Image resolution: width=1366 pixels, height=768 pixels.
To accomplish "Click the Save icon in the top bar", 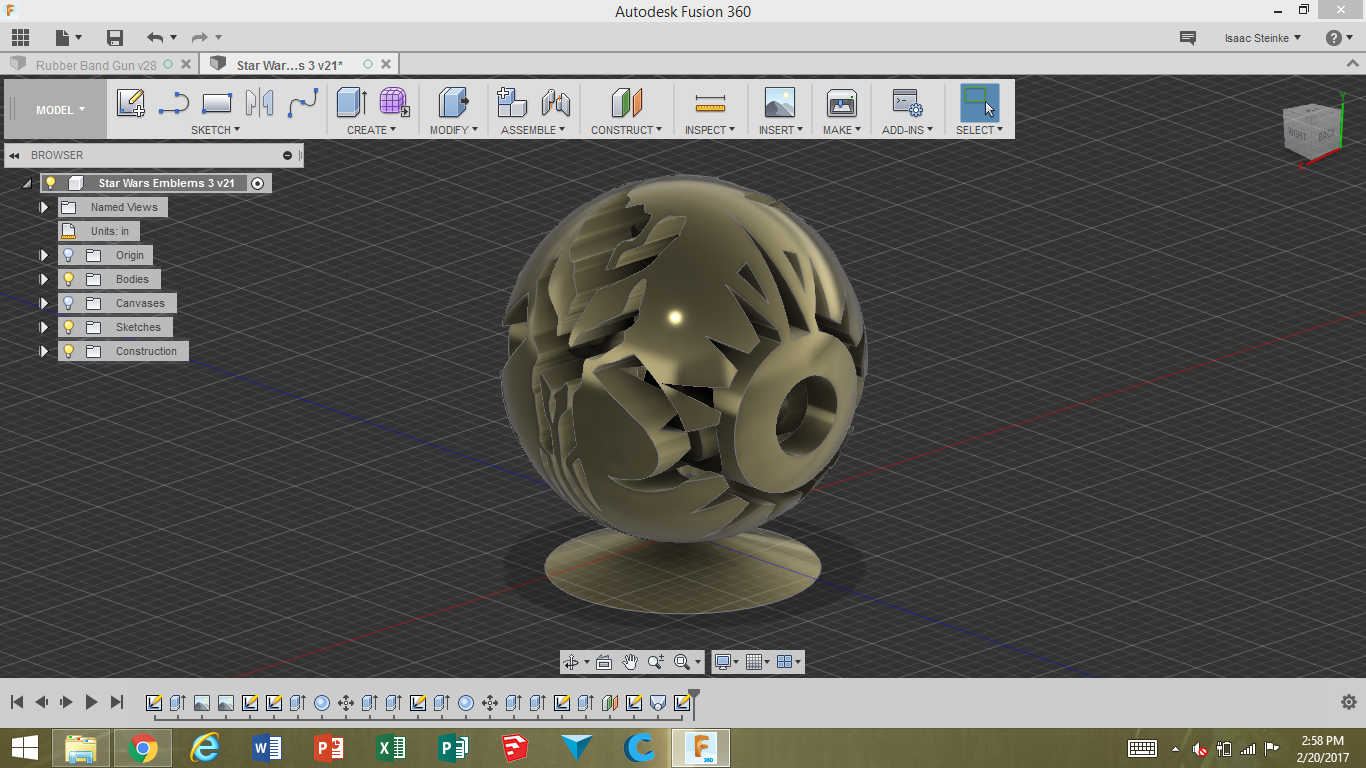I will pos(114,38).
